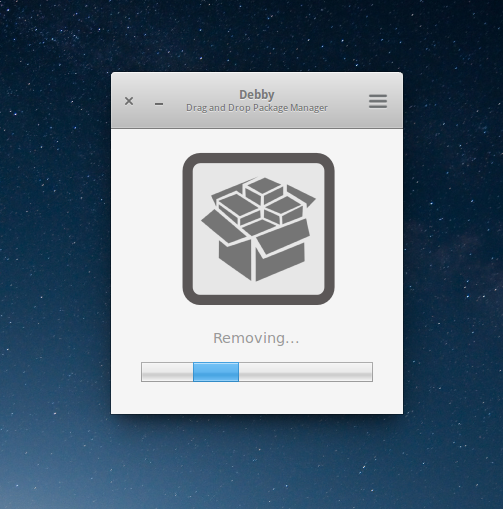The height and width of the screenshot is (509, 503).
Task: Click the "Removing..." status label
Action: point(256,338)
